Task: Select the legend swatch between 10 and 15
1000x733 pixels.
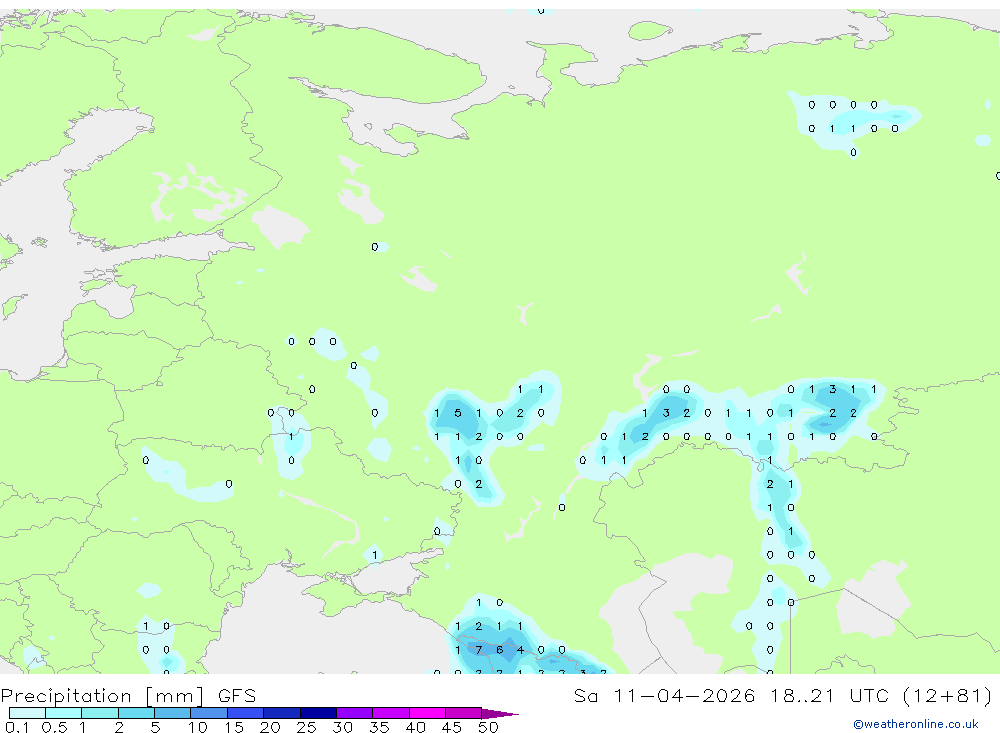Action: point(209,713)
